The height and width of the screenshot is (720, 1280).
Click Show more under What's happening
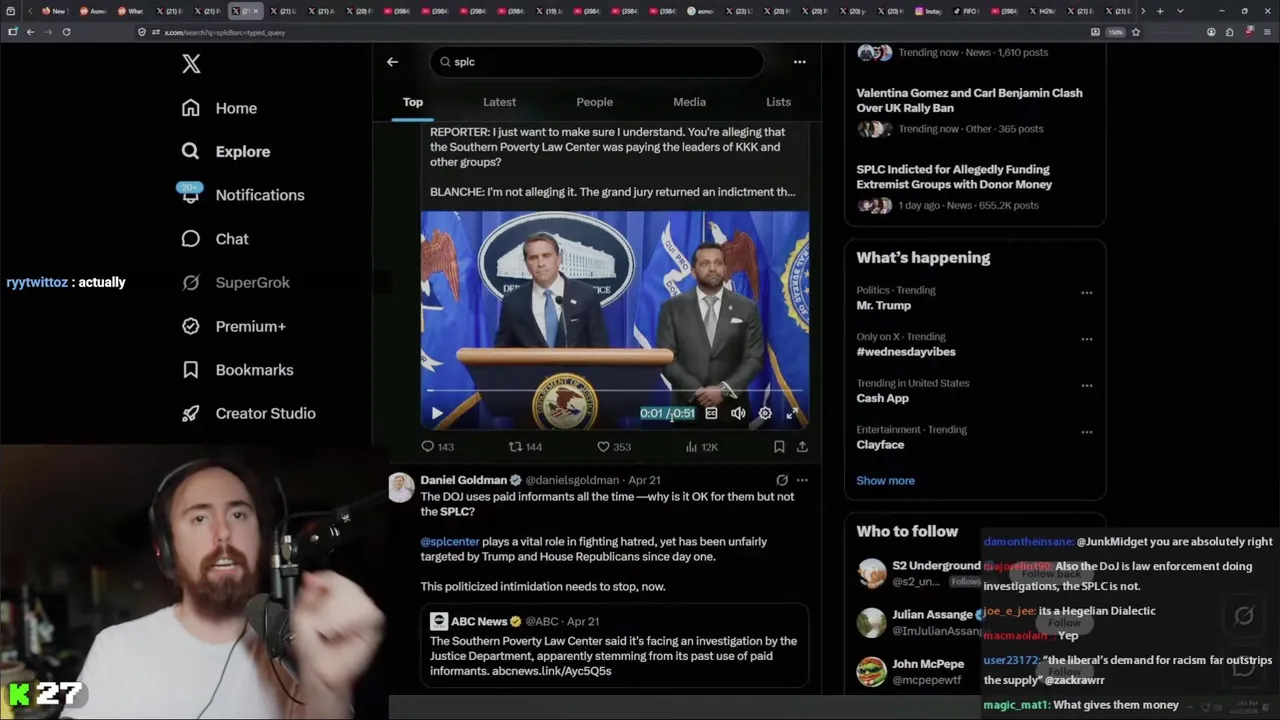[x=885, y=481]
